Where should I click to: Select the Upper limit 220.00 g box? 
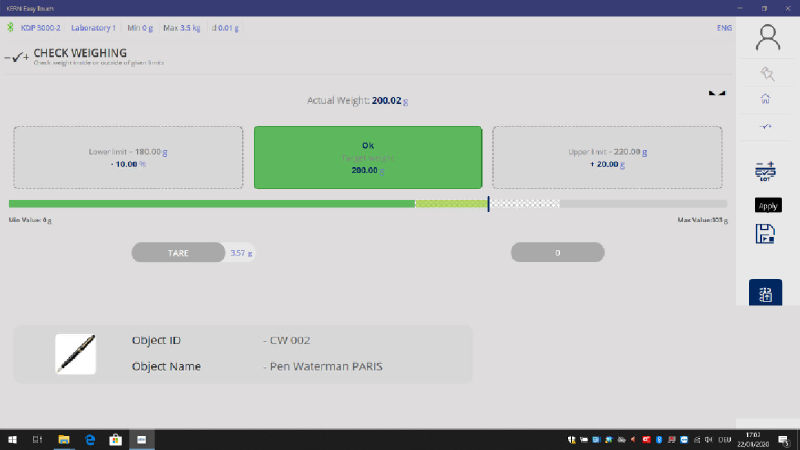pyautogui.click(x=607, y=157)
